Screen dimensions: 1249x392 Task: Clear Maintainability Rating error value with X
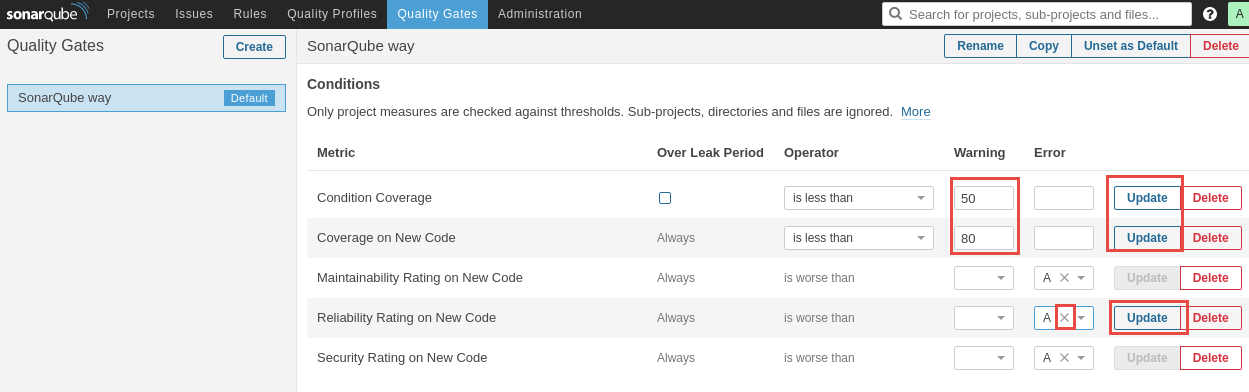[x=1064, y=278]
